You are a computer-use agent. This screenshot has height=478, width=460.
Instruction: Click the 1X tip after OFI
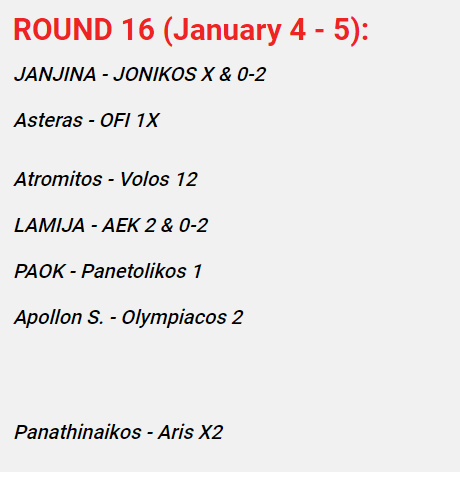click(x=147, y=120)
